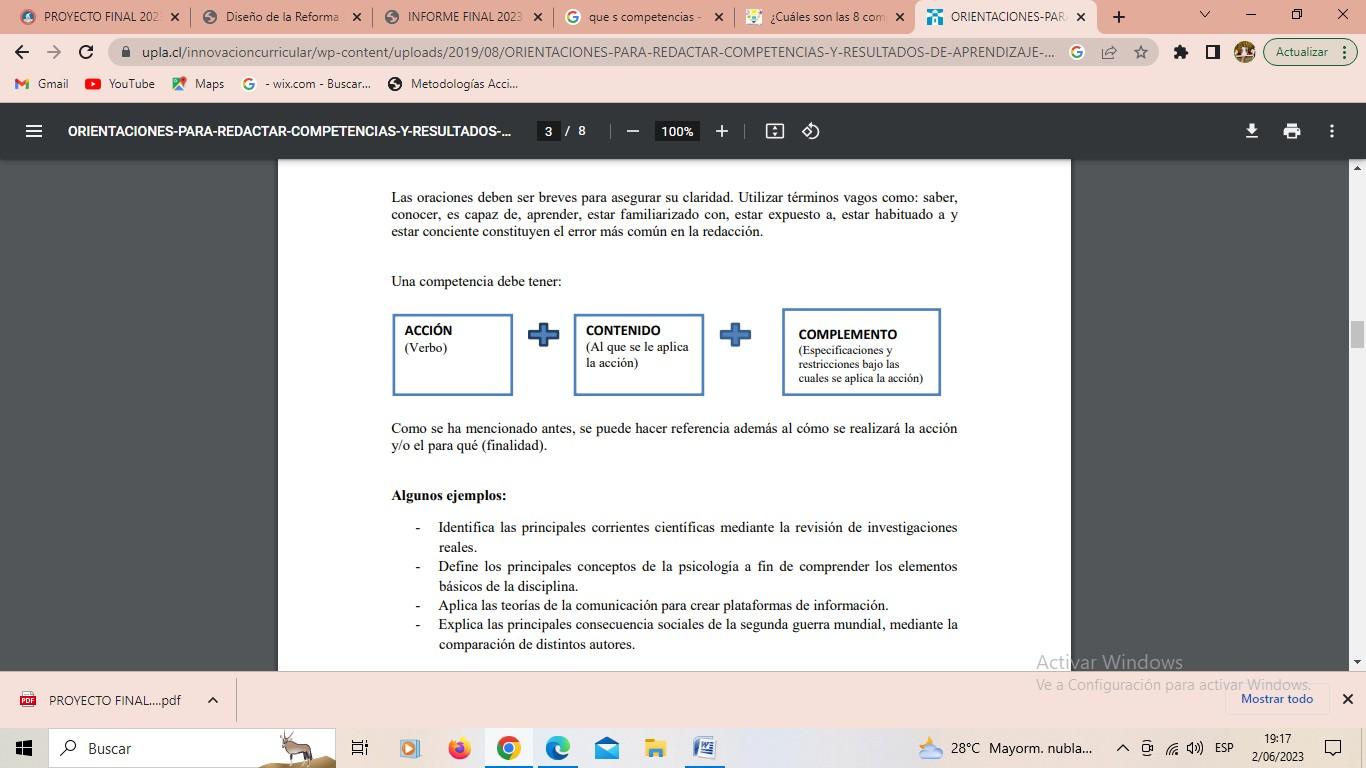Toggle the Chrome side panel
This screenshot has height=768, width=1366.
(x=1213, y=52)
